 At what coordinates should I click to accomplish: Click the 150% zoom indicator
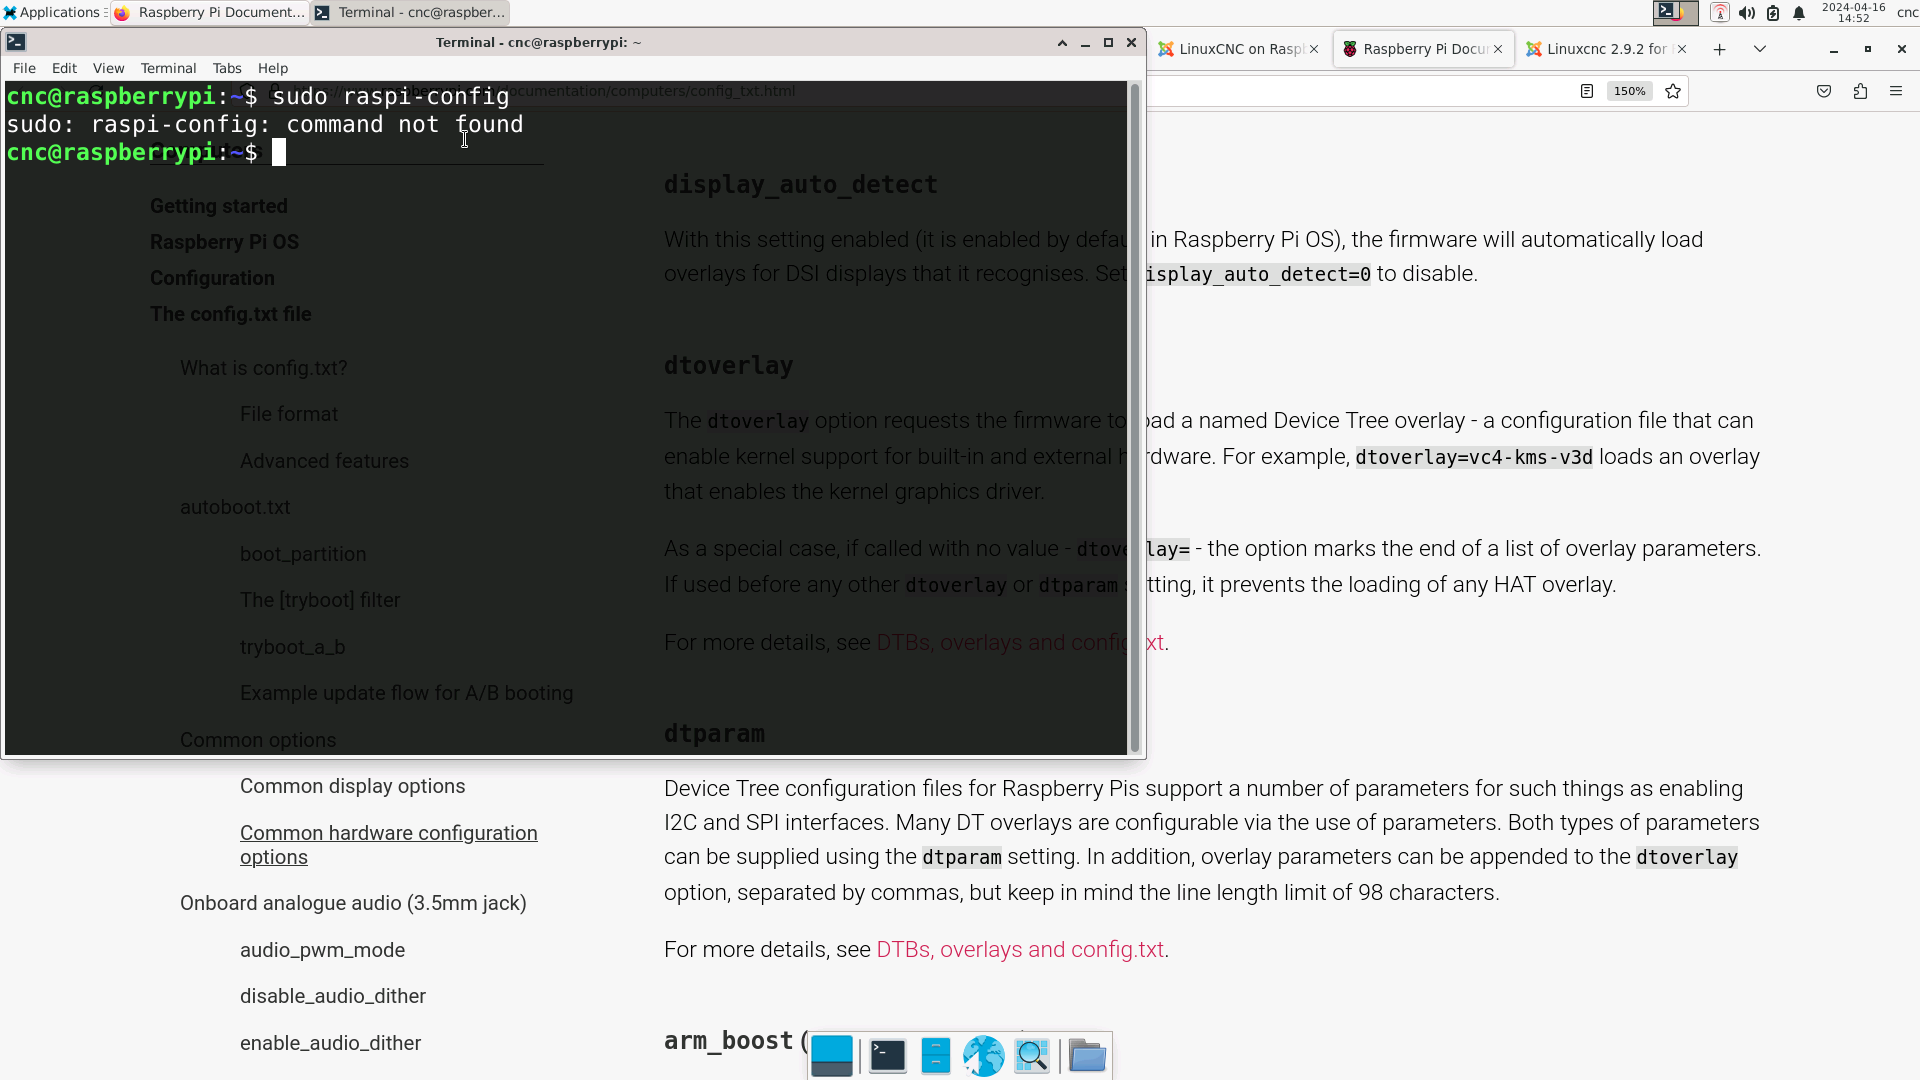point(1629,91)
